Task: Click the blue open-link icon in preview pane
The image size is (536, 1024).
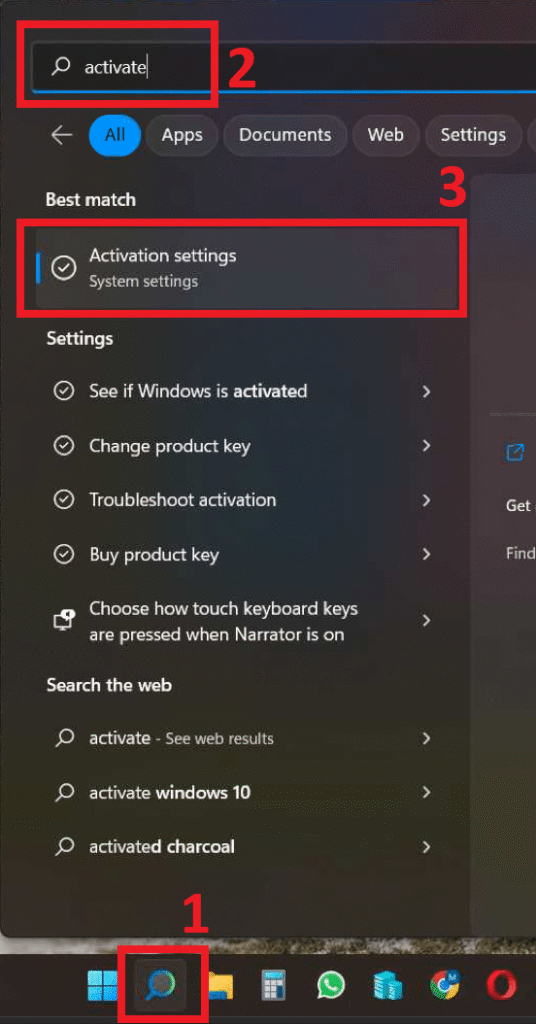Action: [x=515, y=452]
